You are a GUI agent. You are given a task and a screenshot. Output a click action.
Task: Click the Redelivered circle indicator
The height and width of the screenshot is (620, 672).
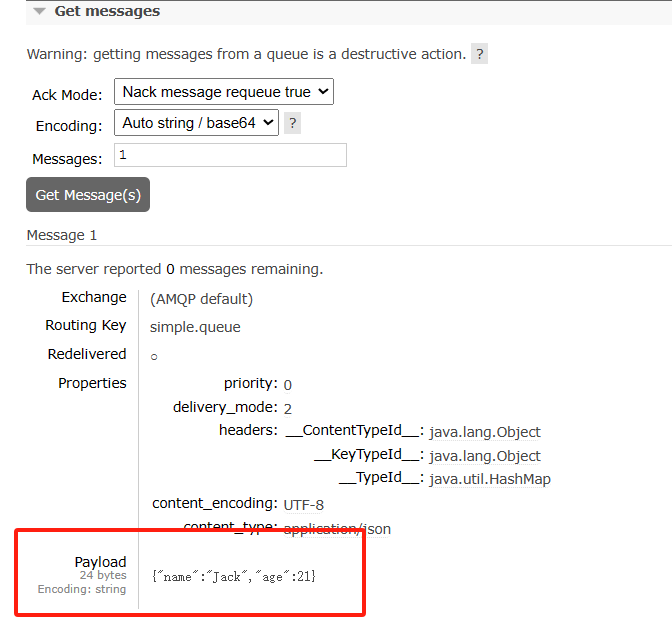[x=154, y=356]
